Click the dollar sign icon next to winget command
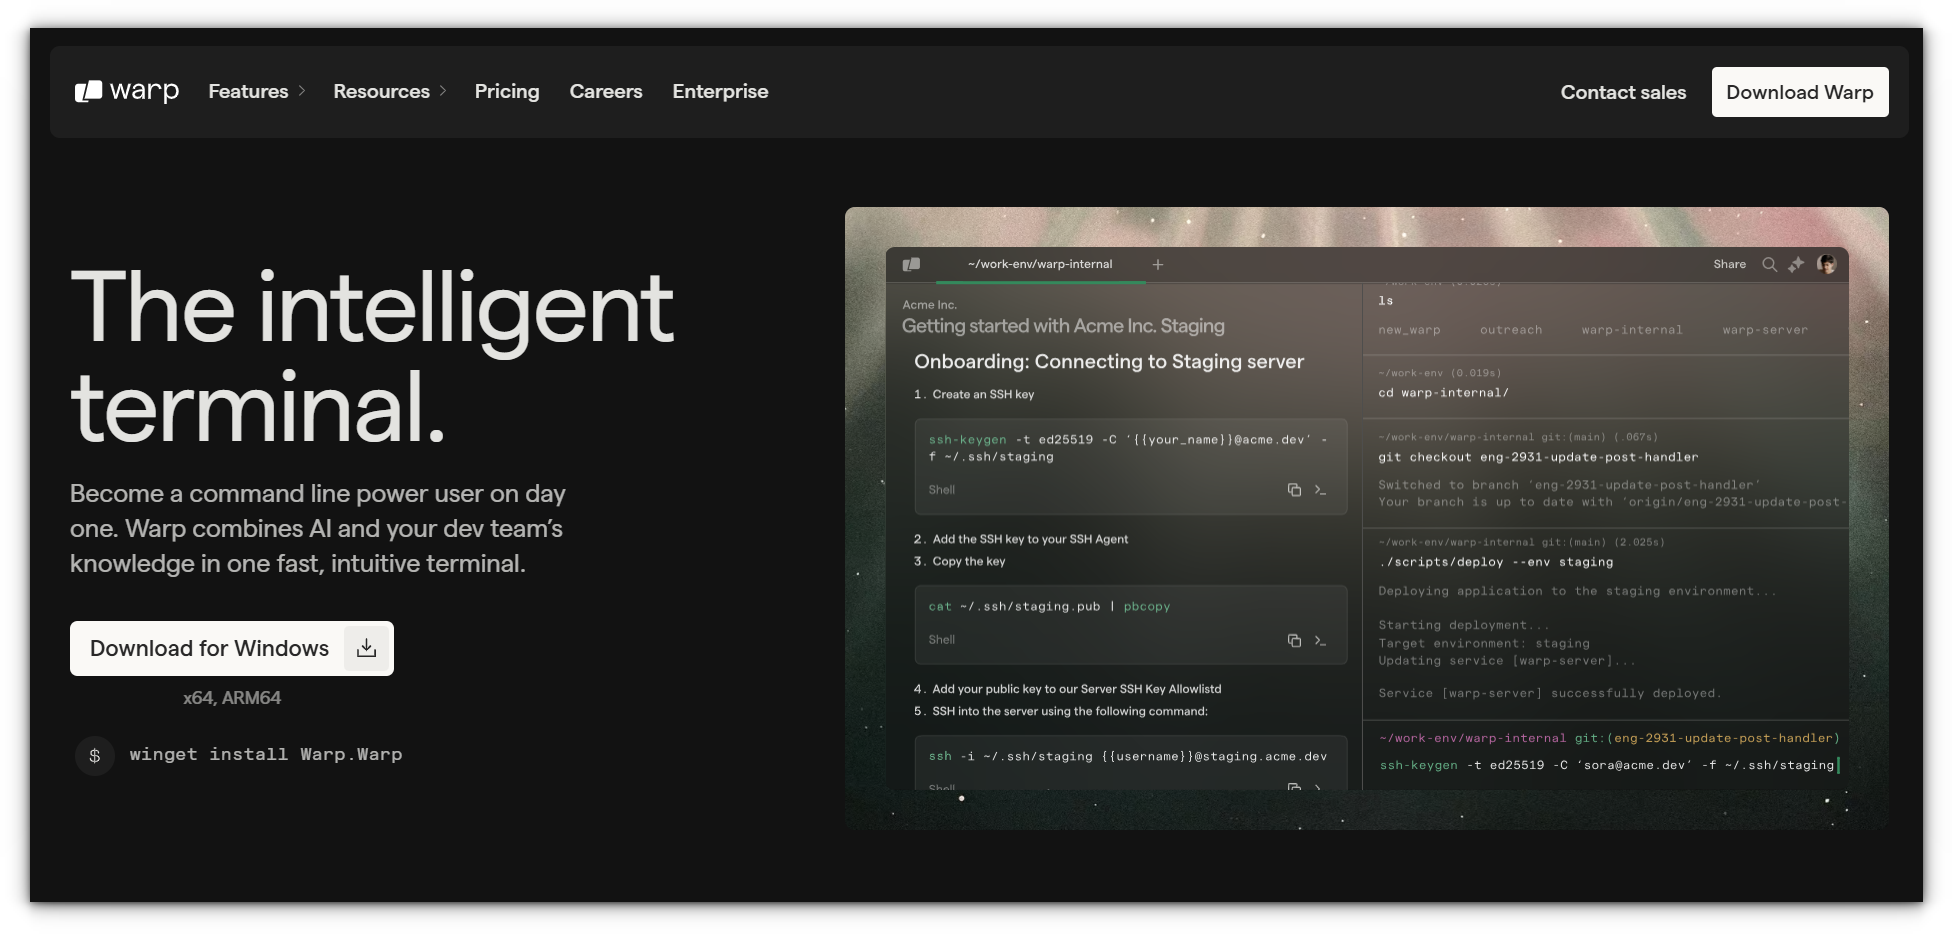Image resolution: width=1953 pixels, height=934 pixels. pos(95,755)
